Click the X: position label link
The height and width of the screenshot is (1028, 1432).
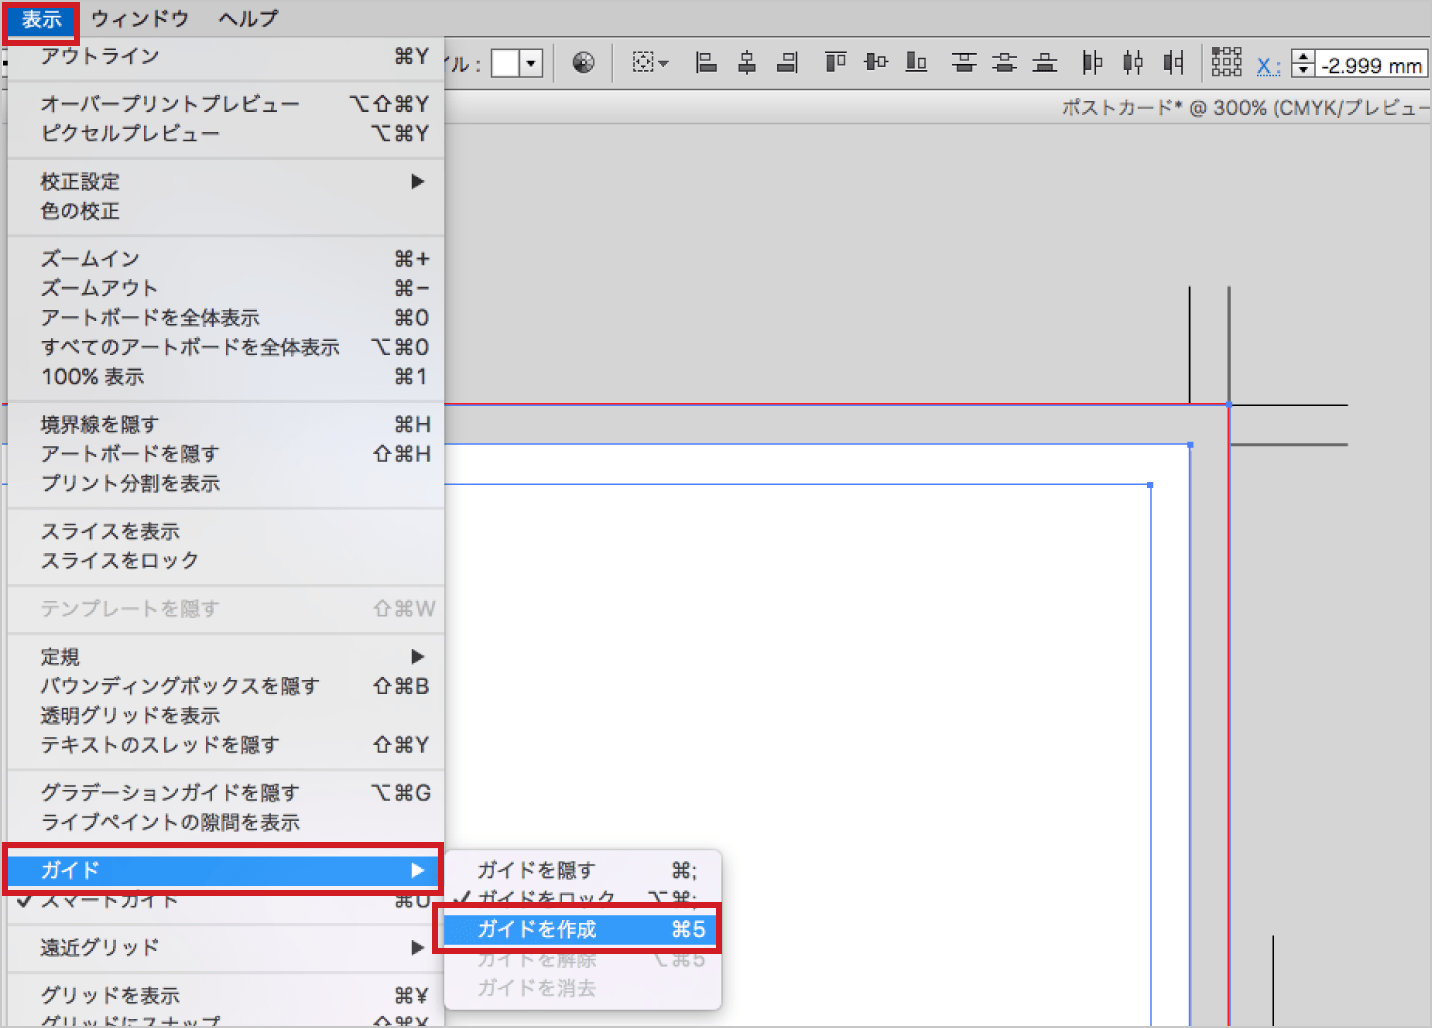(x=1268, y=66)
